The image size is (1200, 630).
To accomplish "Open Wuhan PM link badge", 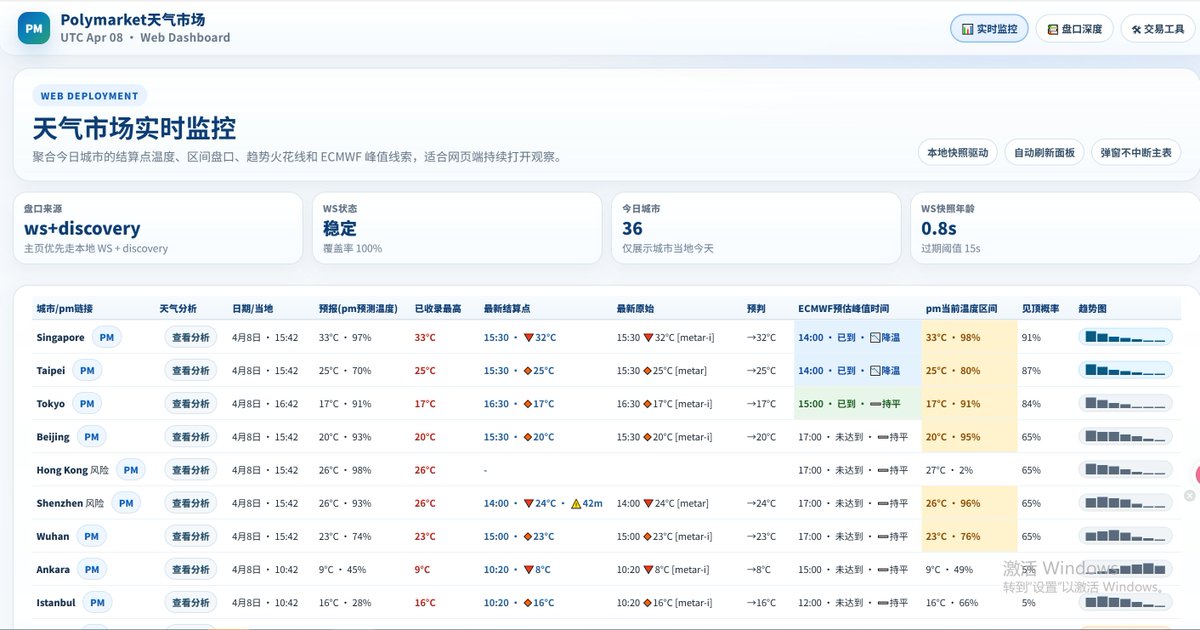I will [91, 536].
